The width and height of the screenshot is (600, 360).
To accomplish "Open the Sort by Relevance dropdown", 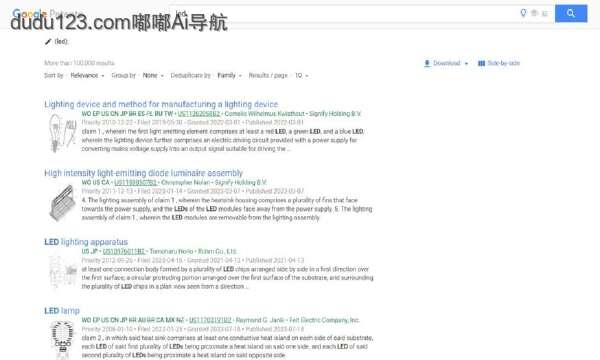I will tap(87, 75).
